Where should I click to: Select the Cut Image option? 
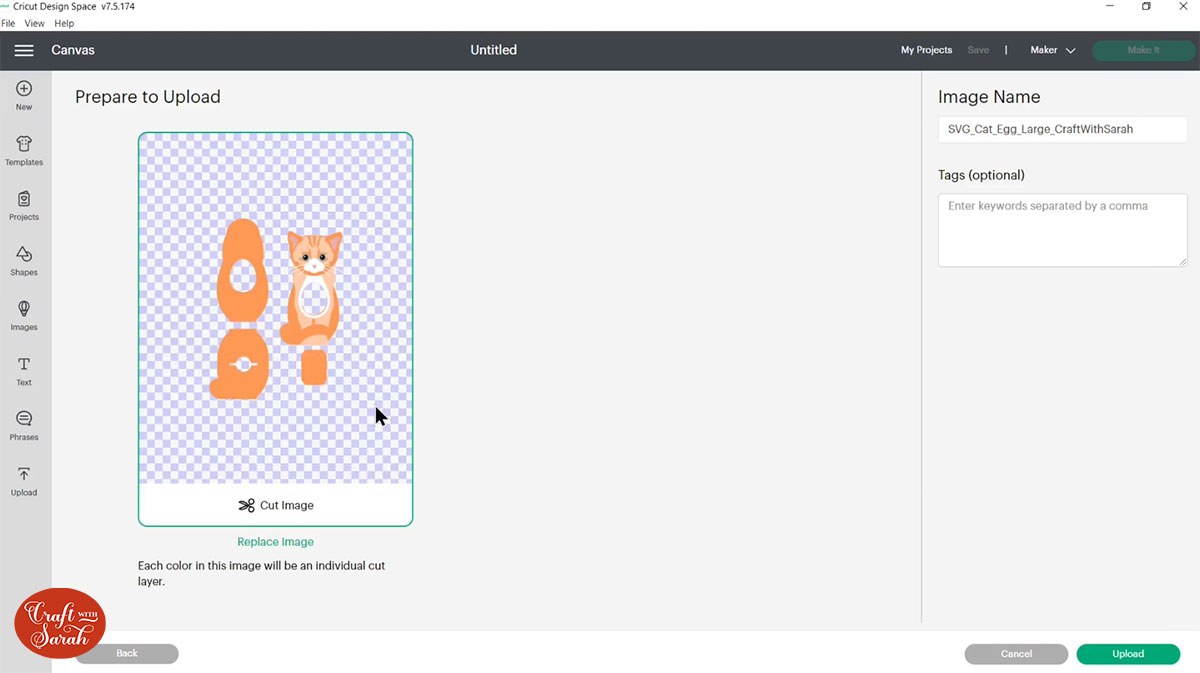tap(275, 505)
